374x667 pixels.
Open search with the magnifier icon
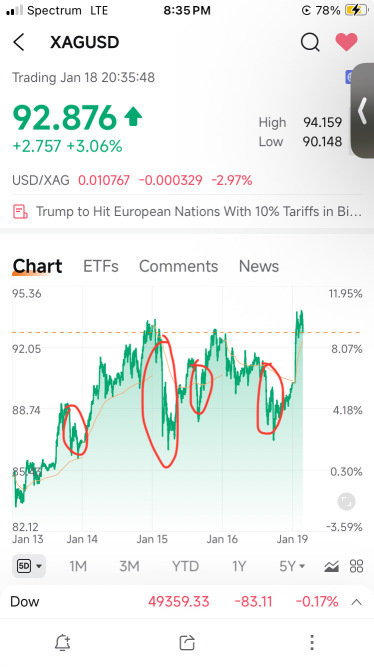point(310,42)
